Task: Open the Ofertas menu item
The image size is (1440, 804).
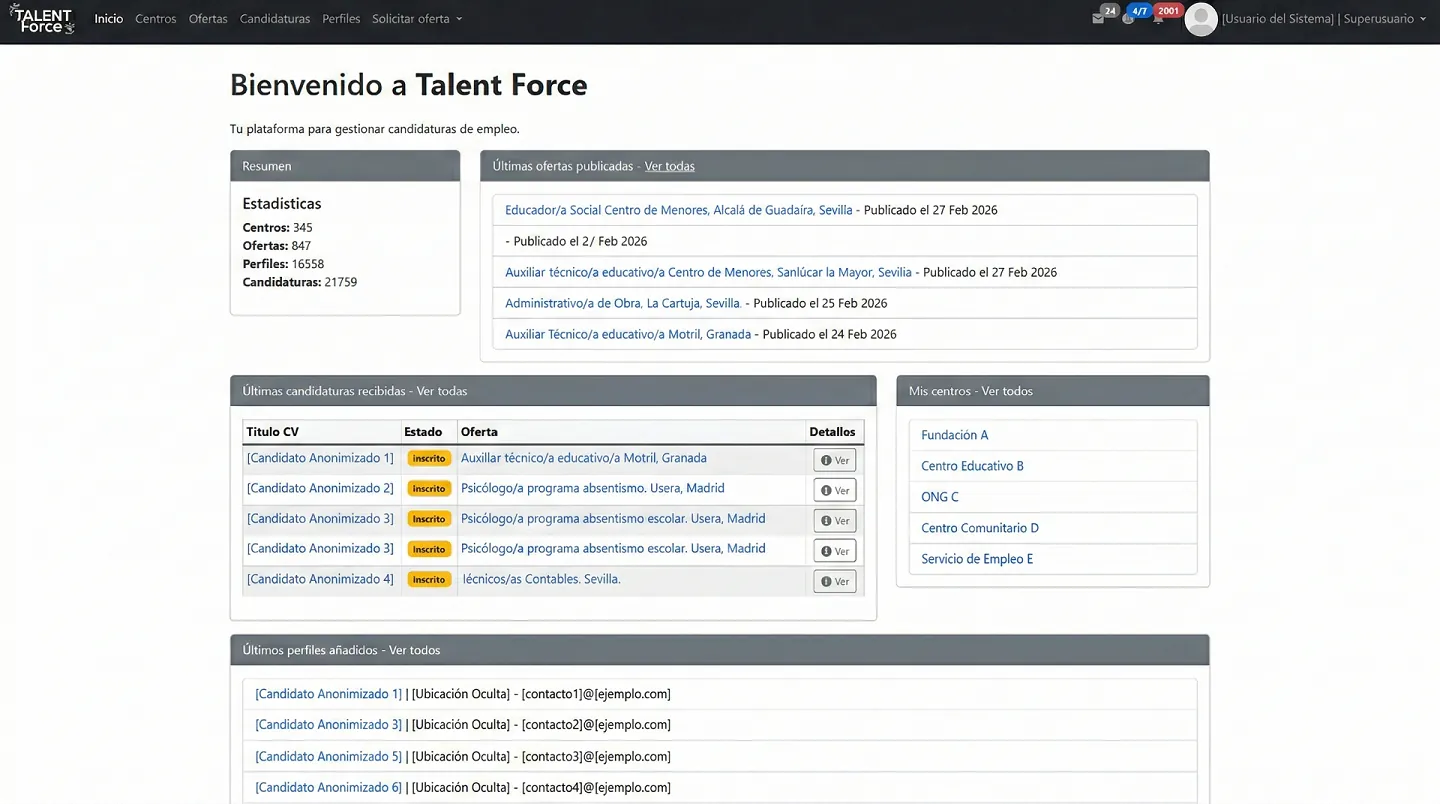Action: [x=208, y=19]
